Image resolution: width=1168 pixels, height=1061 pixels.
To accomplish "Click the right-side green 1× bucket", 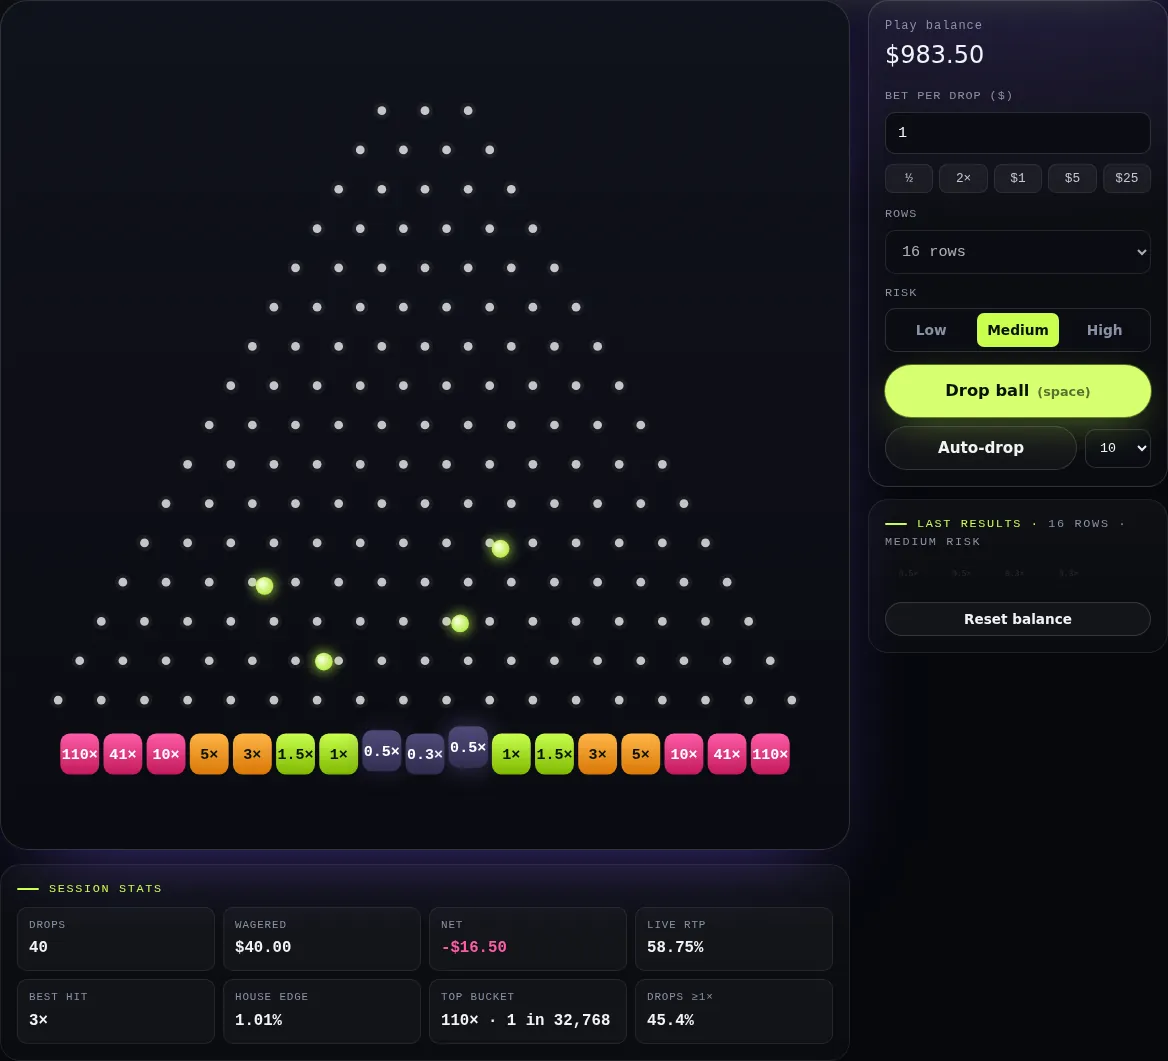I will [511, 754].
